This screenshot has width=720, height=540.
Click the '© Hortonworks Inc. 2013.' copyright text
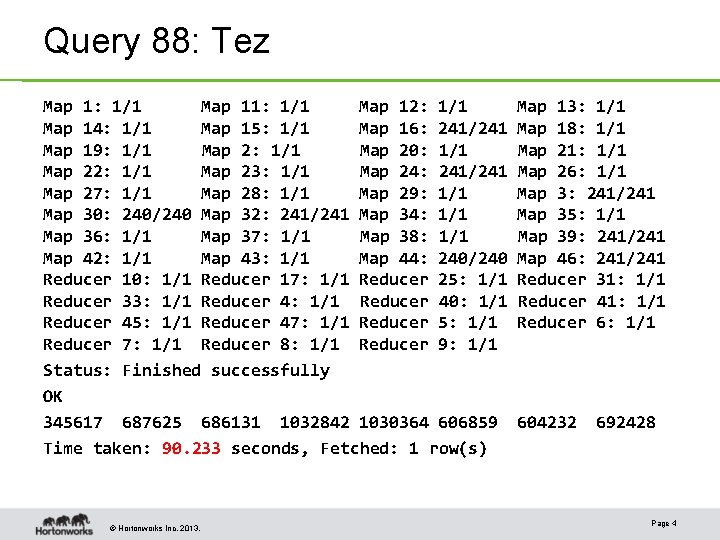coord(155,528)
